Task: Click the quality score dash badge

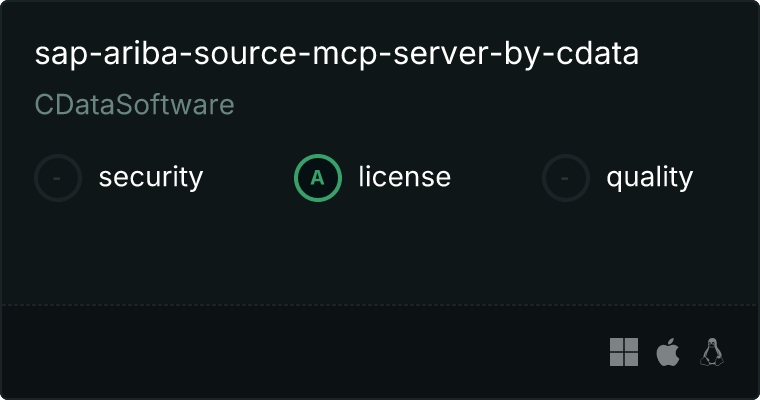Action: pyautogui.click(x=566, y=178)
